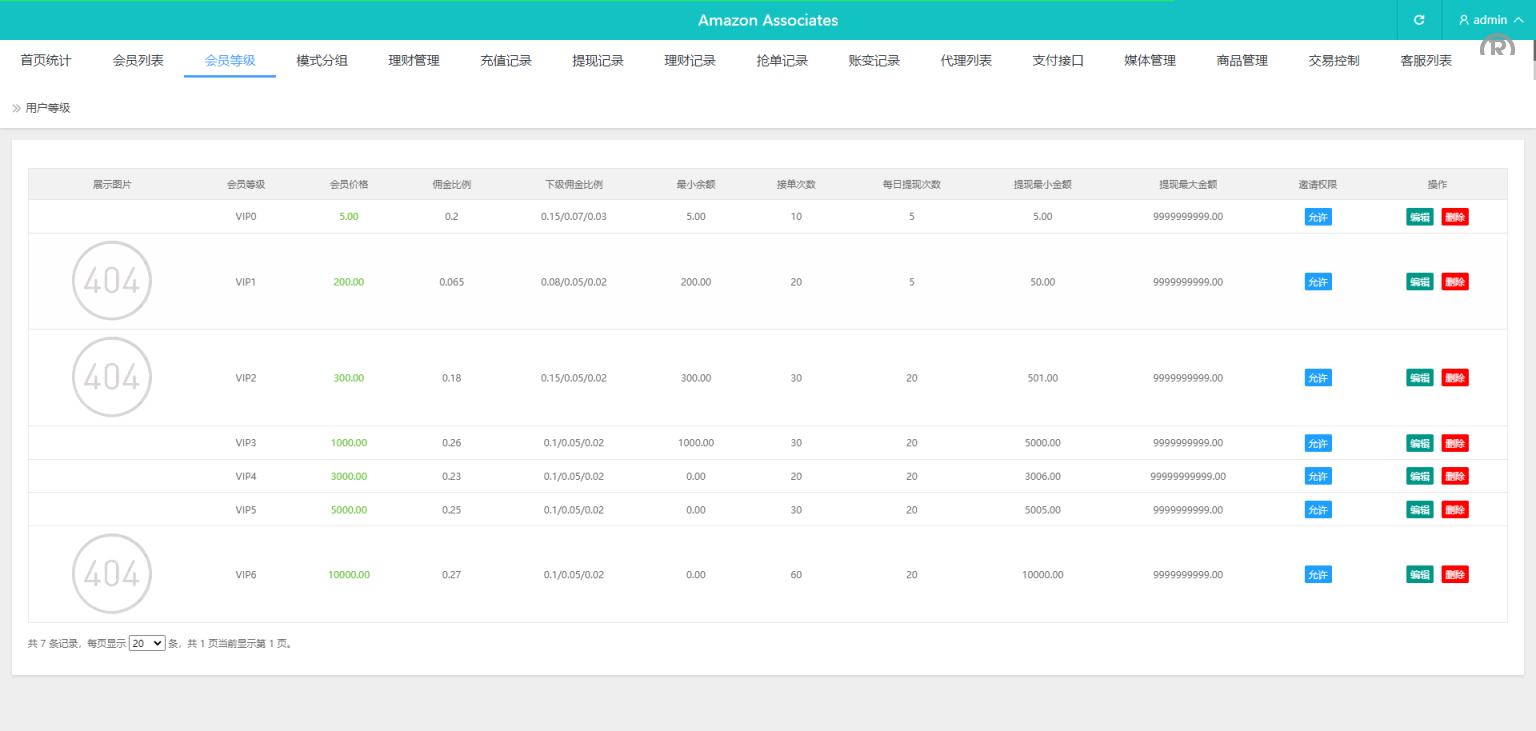Click the 404 placeholder image for VIP6
The height and width of the screenshot is (731, 1536).
pyautogui.click(x=112, y=574)
